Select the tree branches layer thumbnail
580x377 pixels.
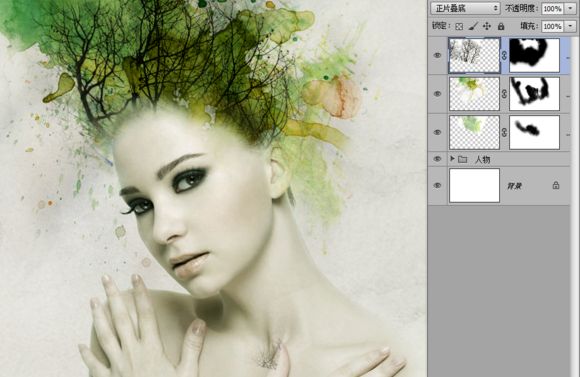[x=474, y=55]
